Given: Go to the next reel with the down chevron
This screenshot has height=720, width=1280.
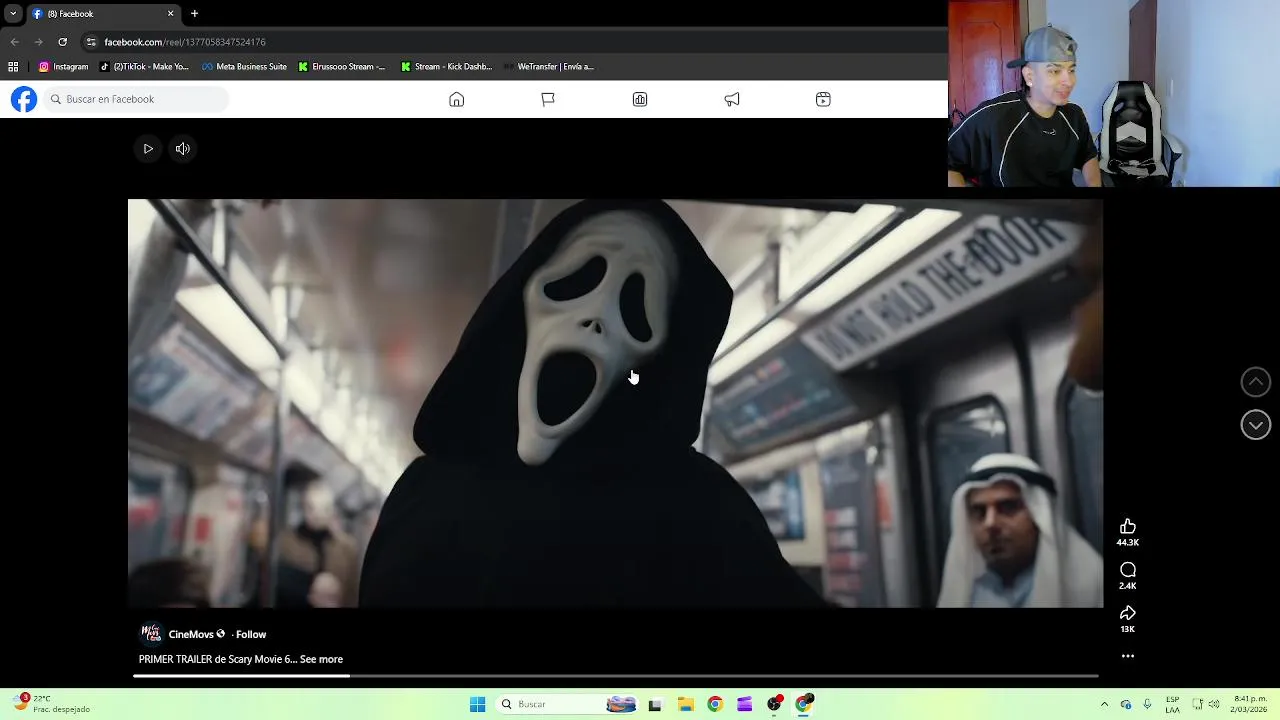Looking at the screenshot, I should pyautogui.click(x=1256, y=425).
